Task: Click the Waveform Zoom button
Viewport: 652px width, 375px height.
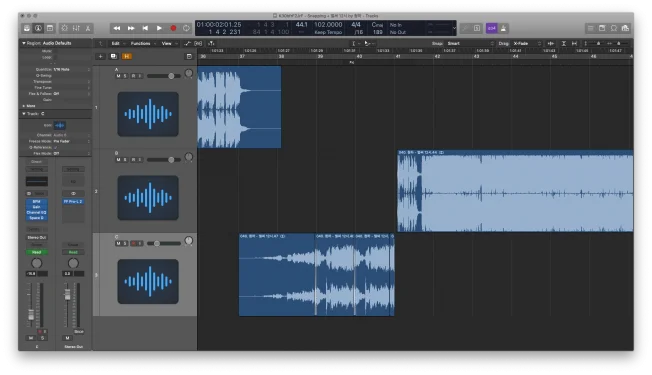Action: coord(551,43)
